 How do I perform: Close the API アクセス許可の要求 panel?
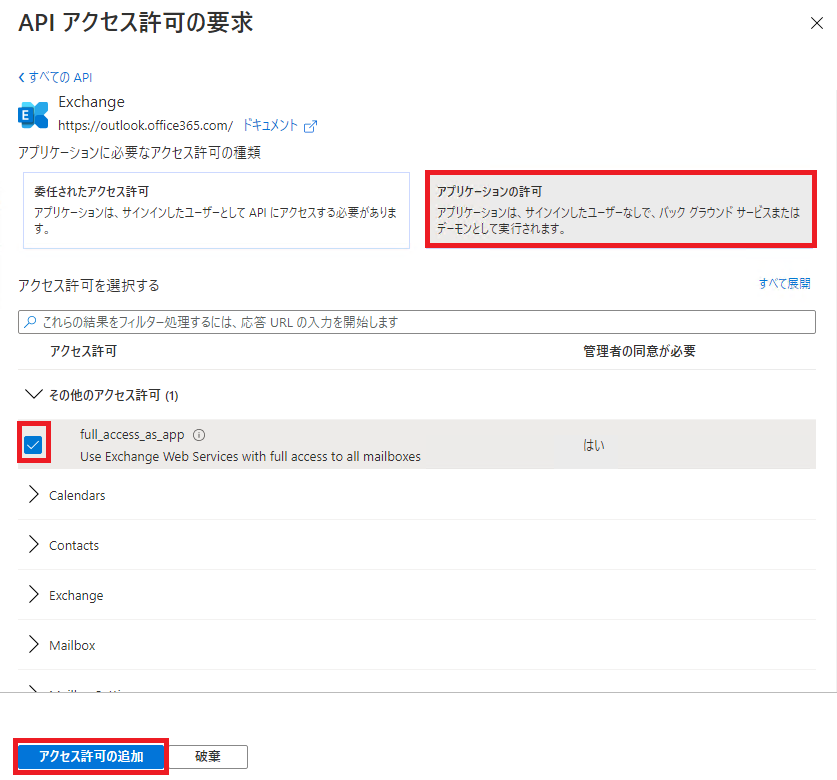coord(816,23)
